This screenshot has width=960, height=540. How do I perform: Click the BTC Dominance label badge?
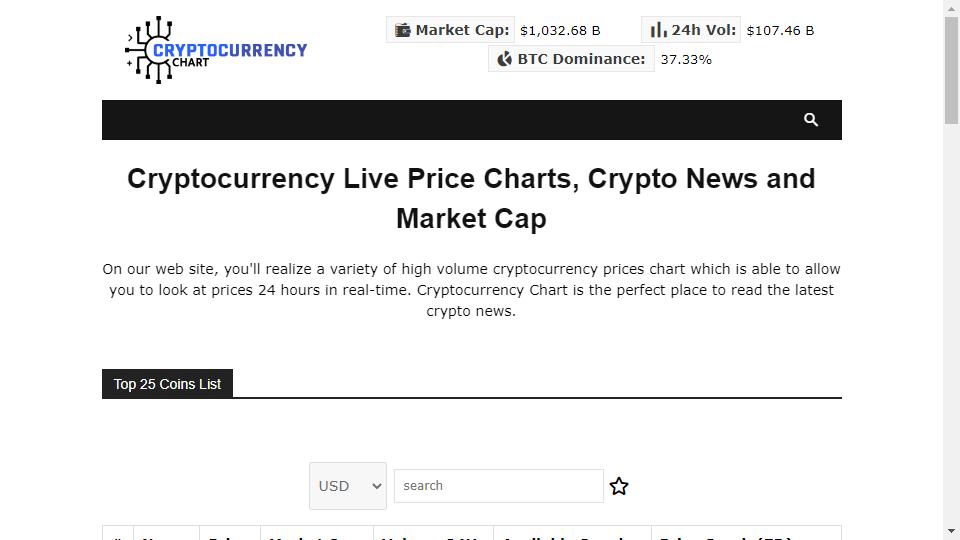[571, 59]
